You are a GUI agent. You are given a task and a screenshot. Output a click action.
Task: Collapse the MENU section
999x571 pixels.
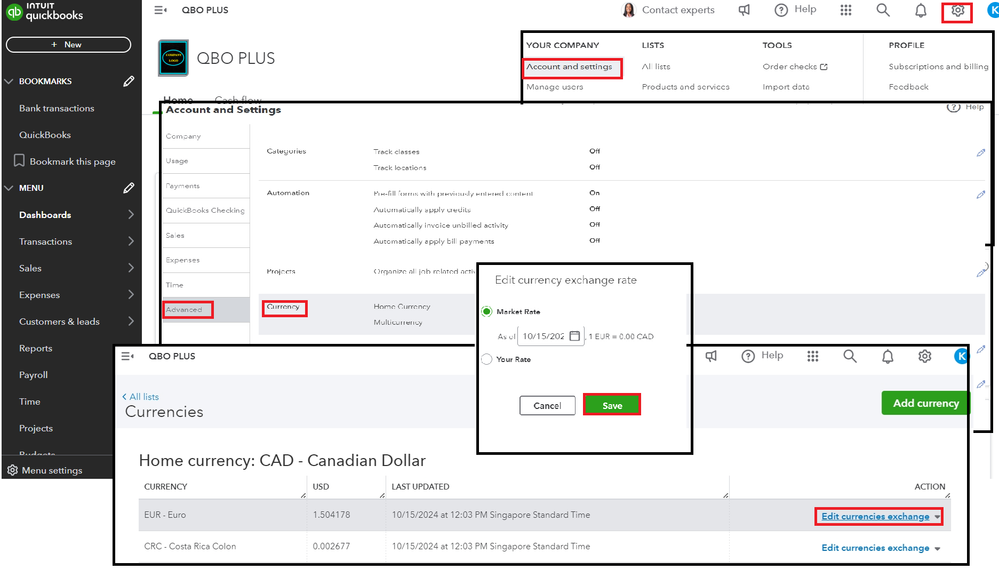tap(9, 188)
